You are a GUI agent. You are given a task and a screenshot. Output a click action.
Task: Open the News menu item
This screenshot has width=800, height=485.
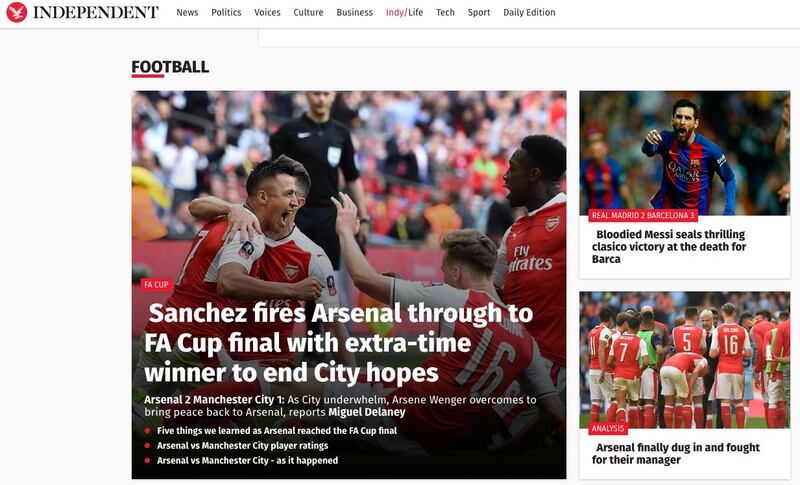[x=187, y=12]
